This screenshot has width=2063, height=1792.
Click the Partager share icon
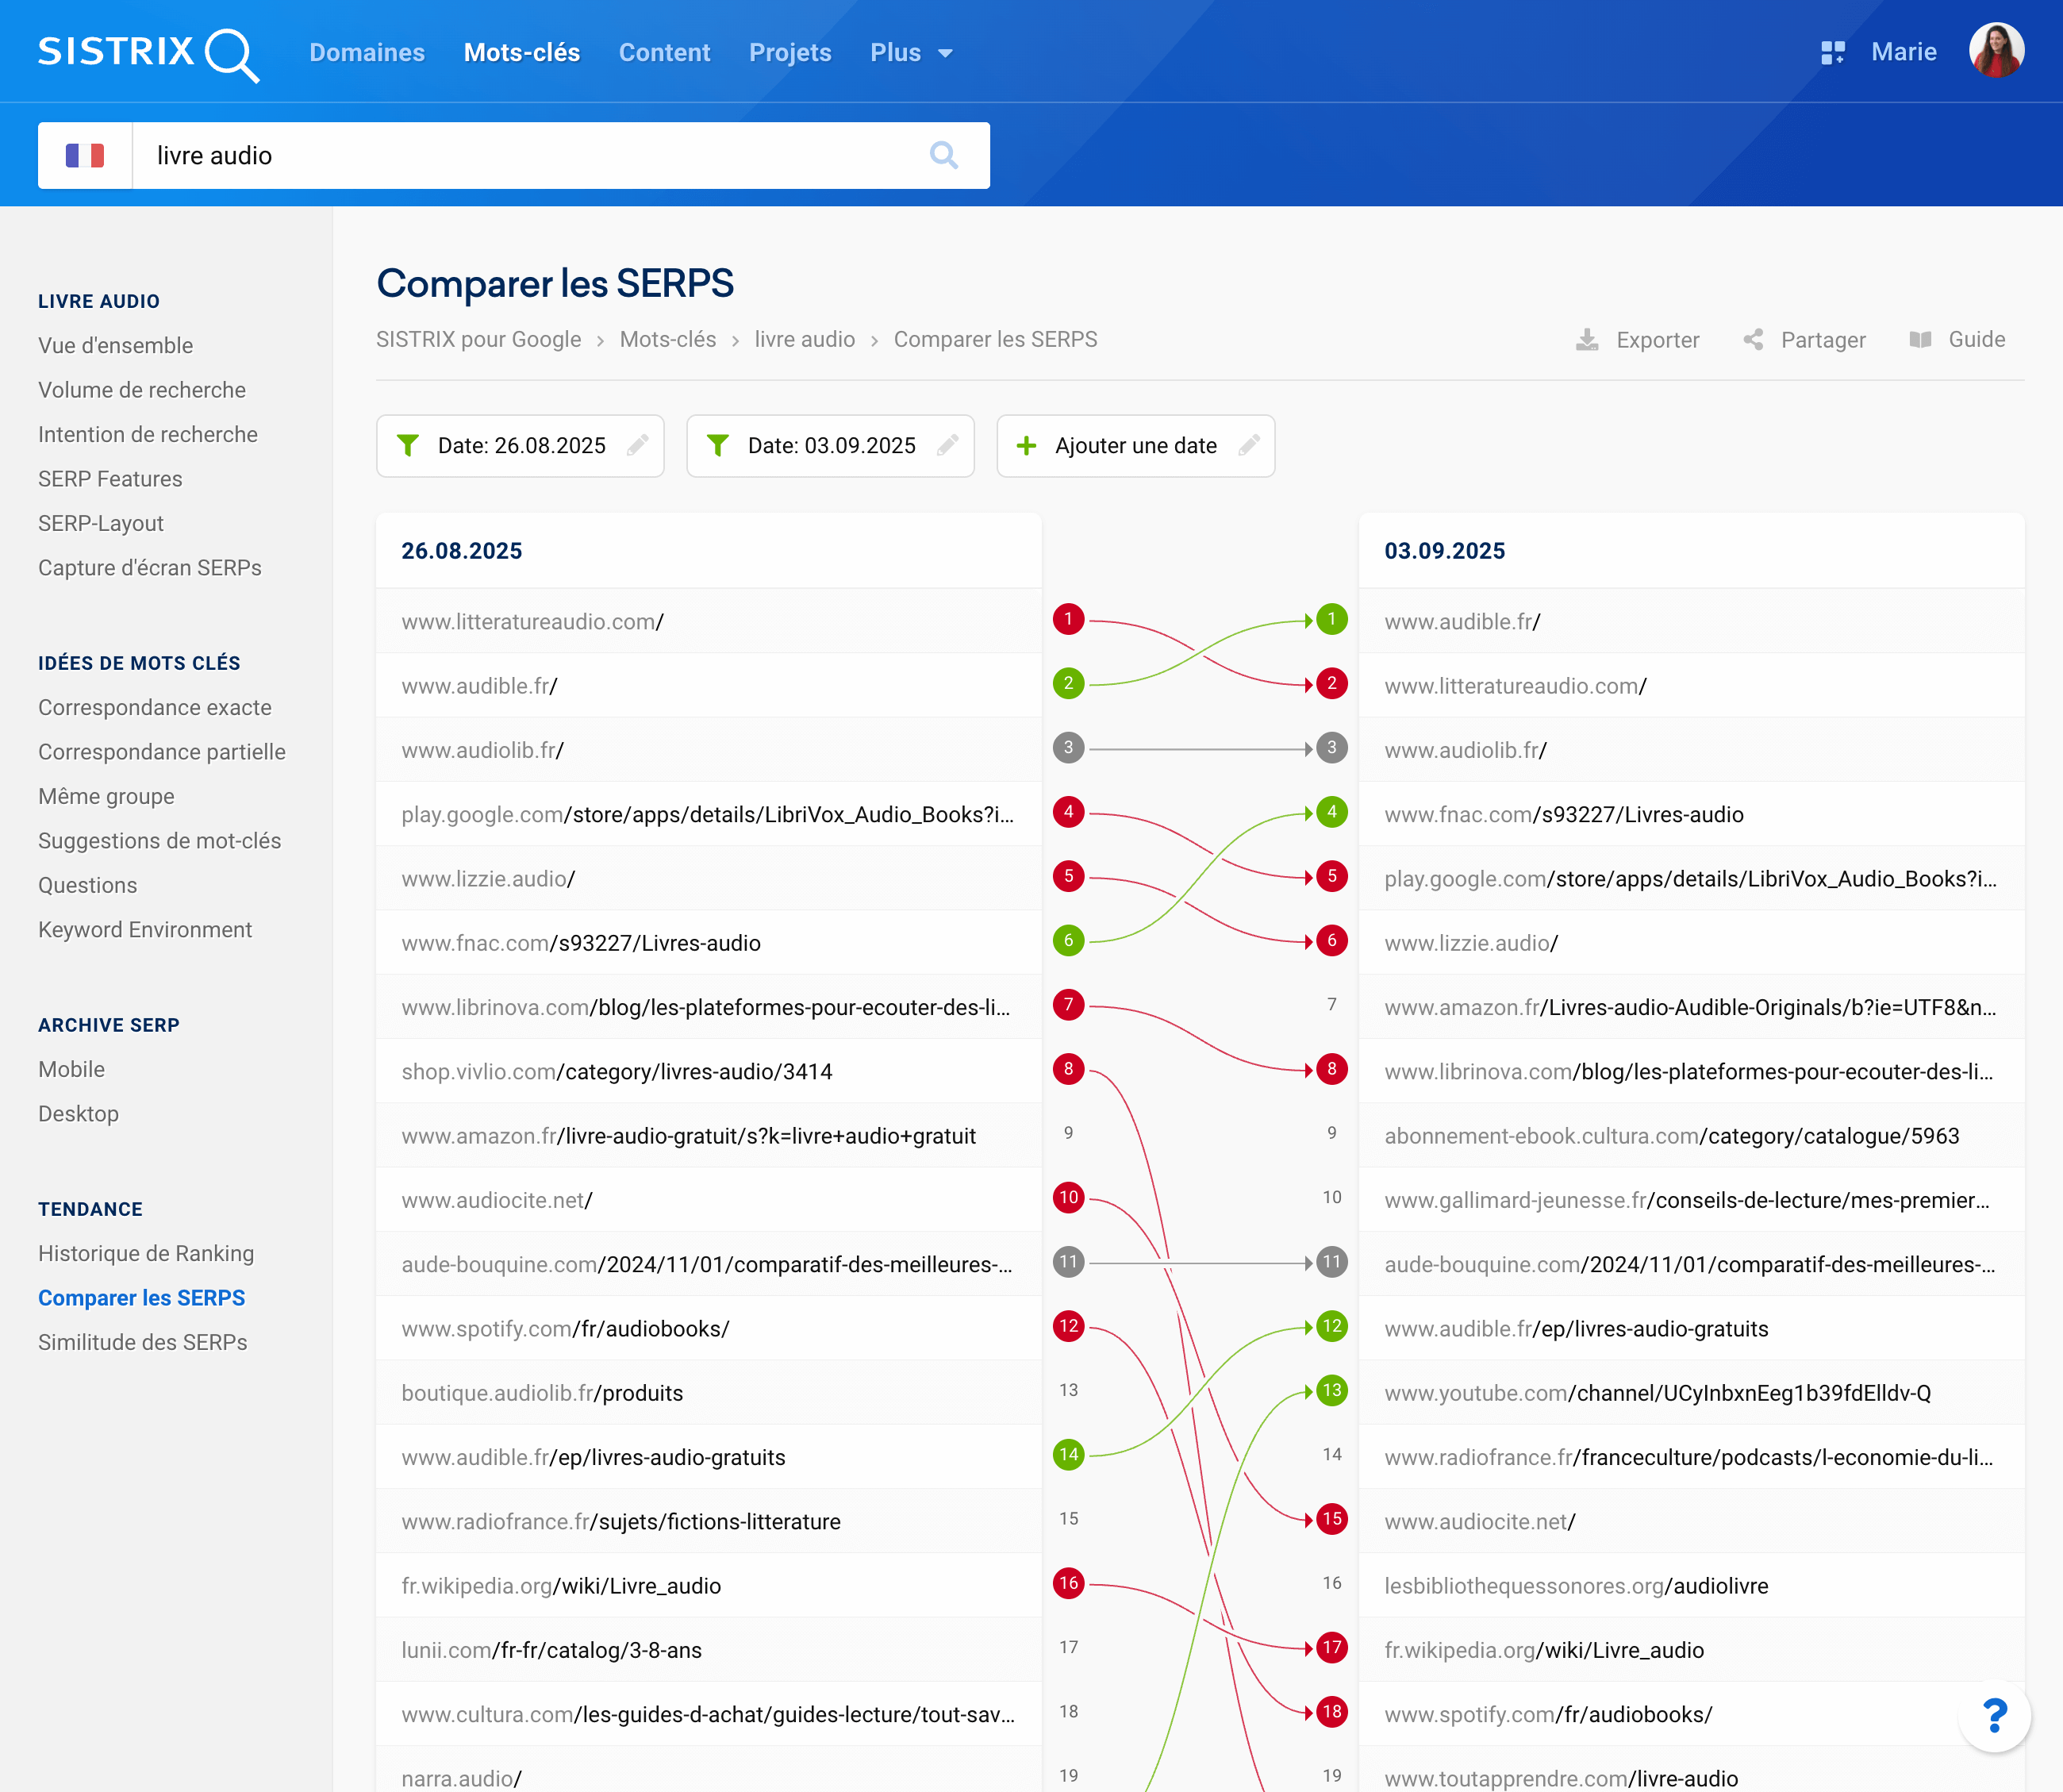(1753, 340)
